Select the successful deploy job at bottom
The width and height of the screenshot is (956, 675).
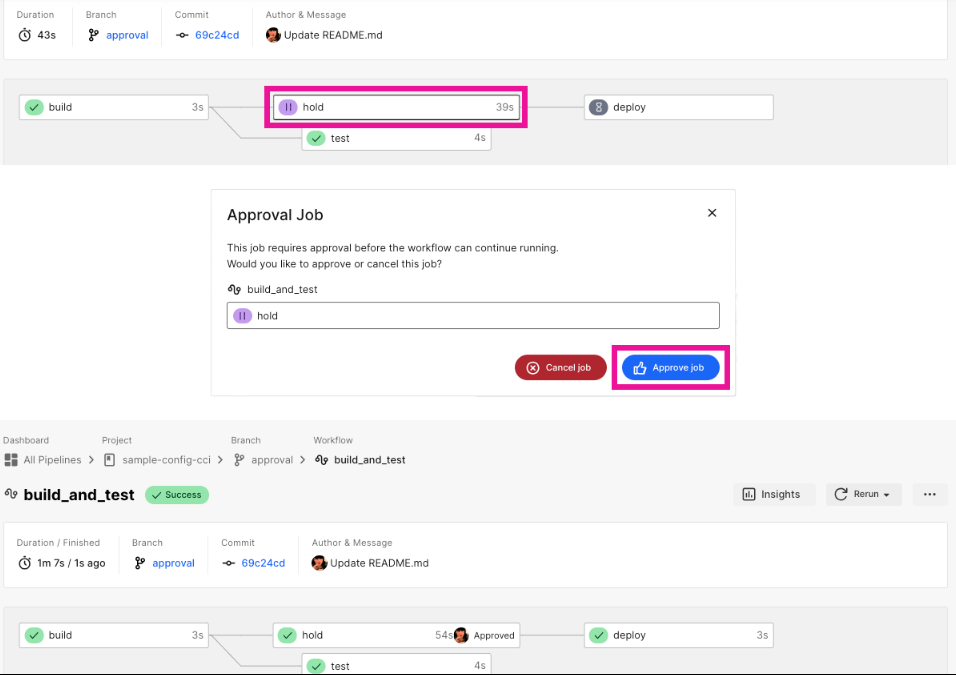point(677,635)
